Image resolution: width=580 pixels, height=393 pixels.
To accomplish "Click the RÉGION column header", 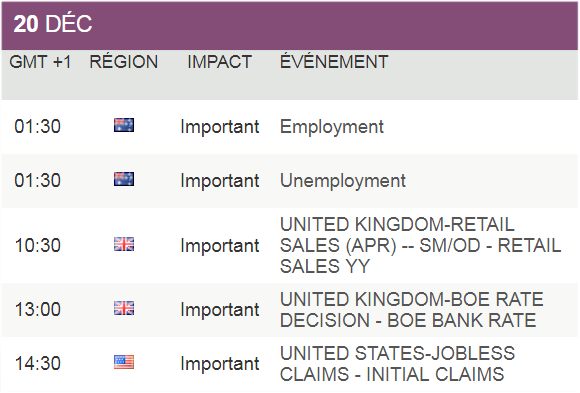I will click(x=124, y=61).
